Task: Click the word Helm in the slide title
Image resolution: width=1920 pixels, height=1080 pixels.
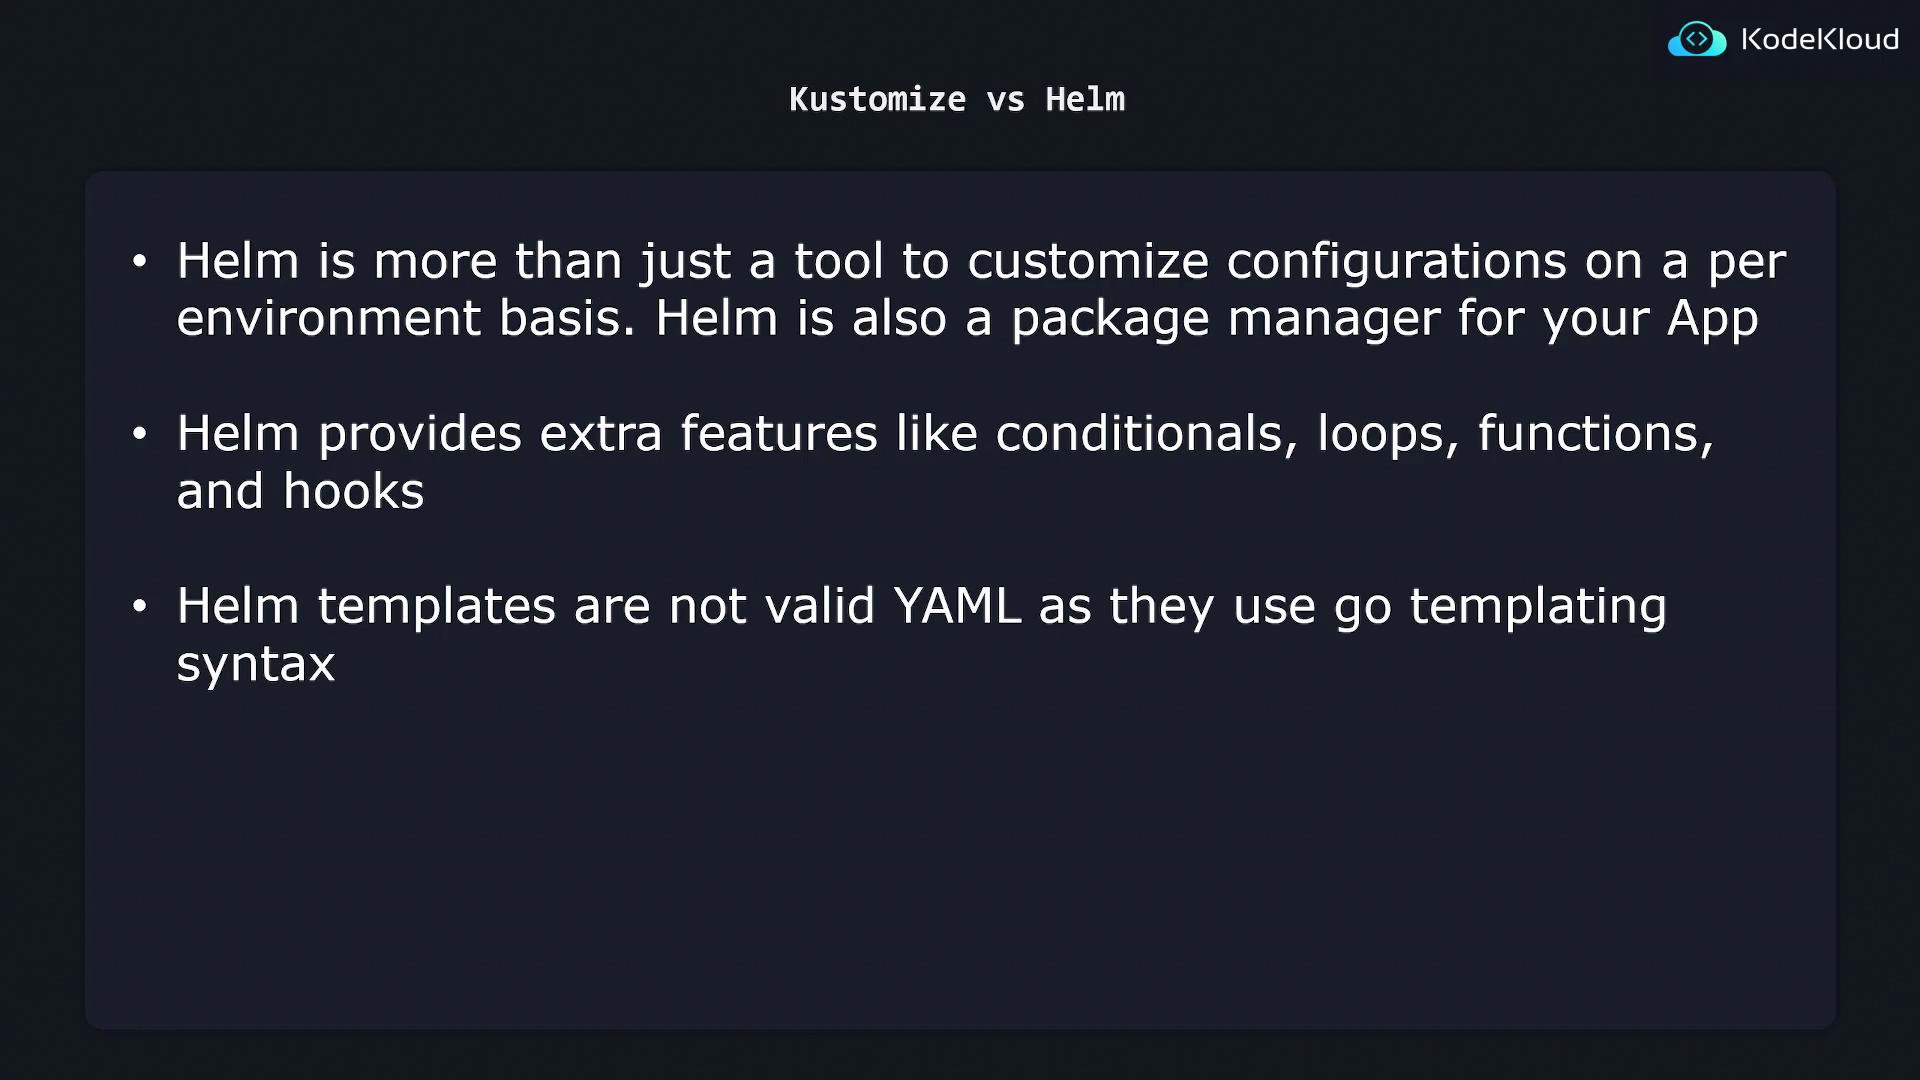Action: (1085, 100)
